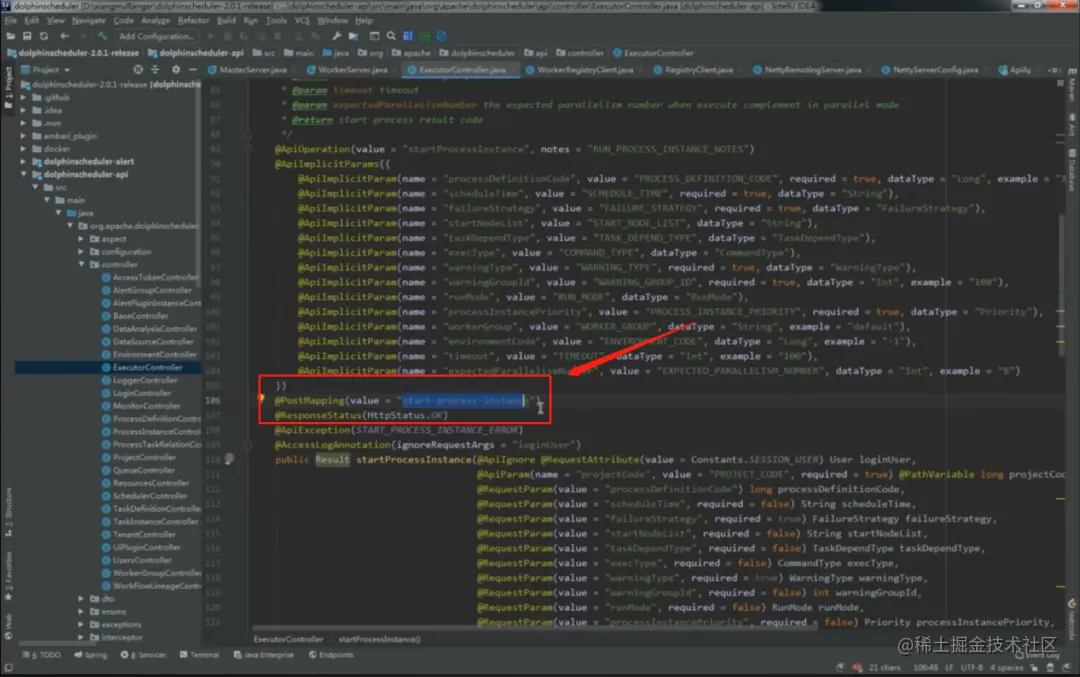Switch to NettyServerConfig.java tab
The height and width of the screenshot is (677, 1080).
(930, 70)
